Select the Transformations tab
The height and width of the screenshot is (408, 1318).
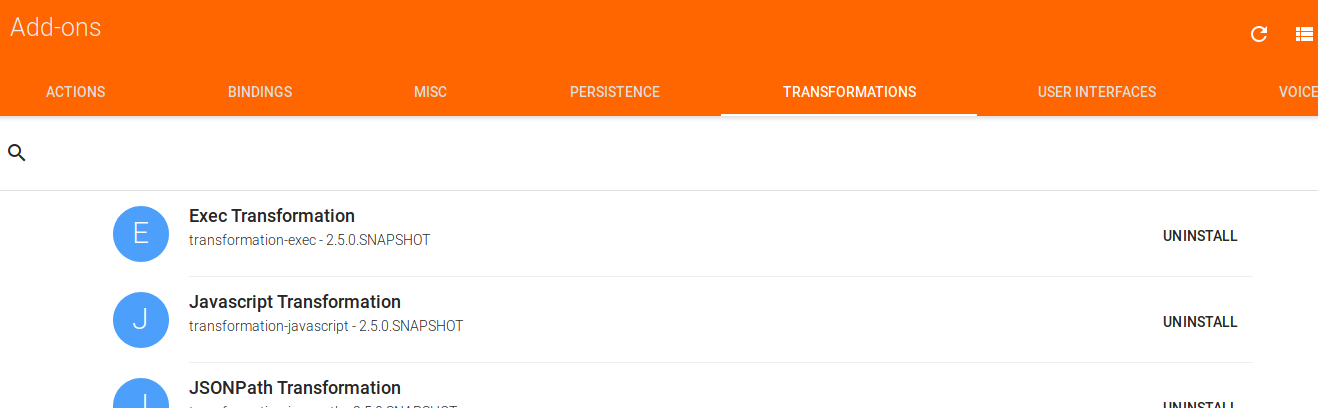849,92
